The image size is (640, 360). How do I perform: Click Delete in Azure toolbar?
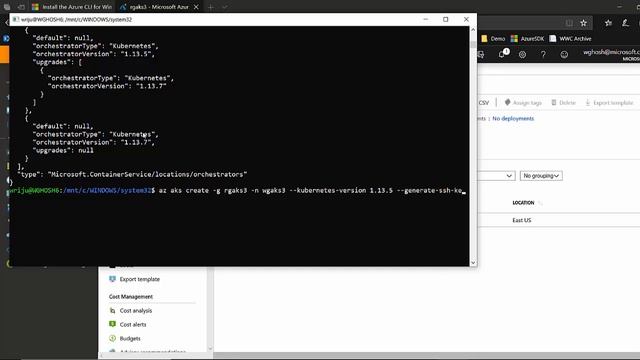[x=563, y=102]
